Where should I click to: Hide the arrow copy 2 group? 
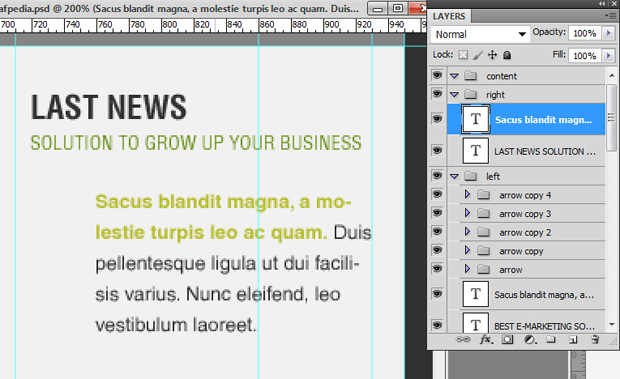coord(437,231)
